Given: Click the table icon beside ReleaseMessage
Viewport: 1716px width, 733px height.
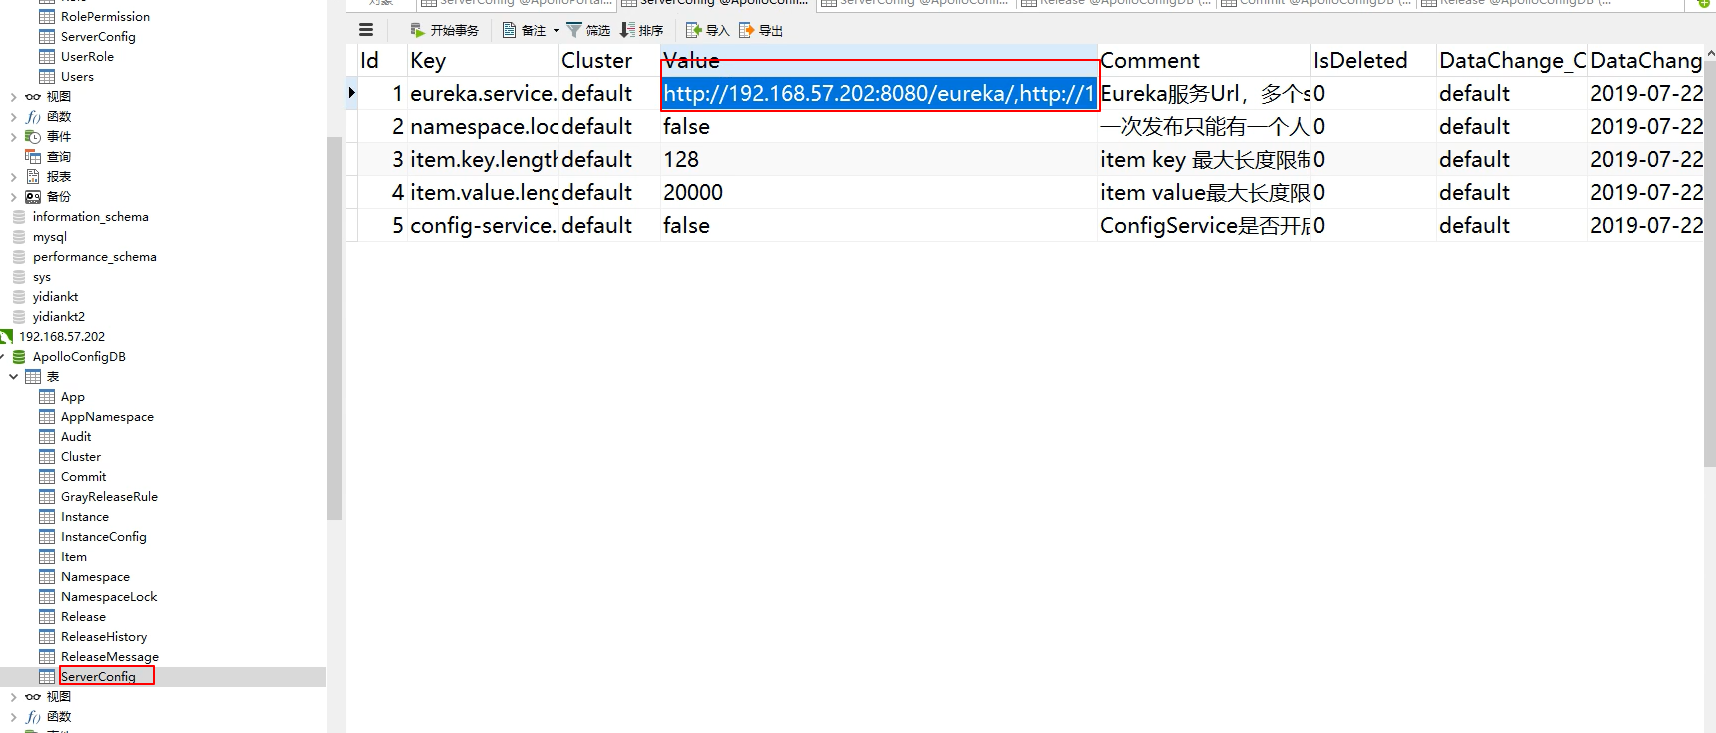Looking at the screenshot, I should [x=47, y=656].
